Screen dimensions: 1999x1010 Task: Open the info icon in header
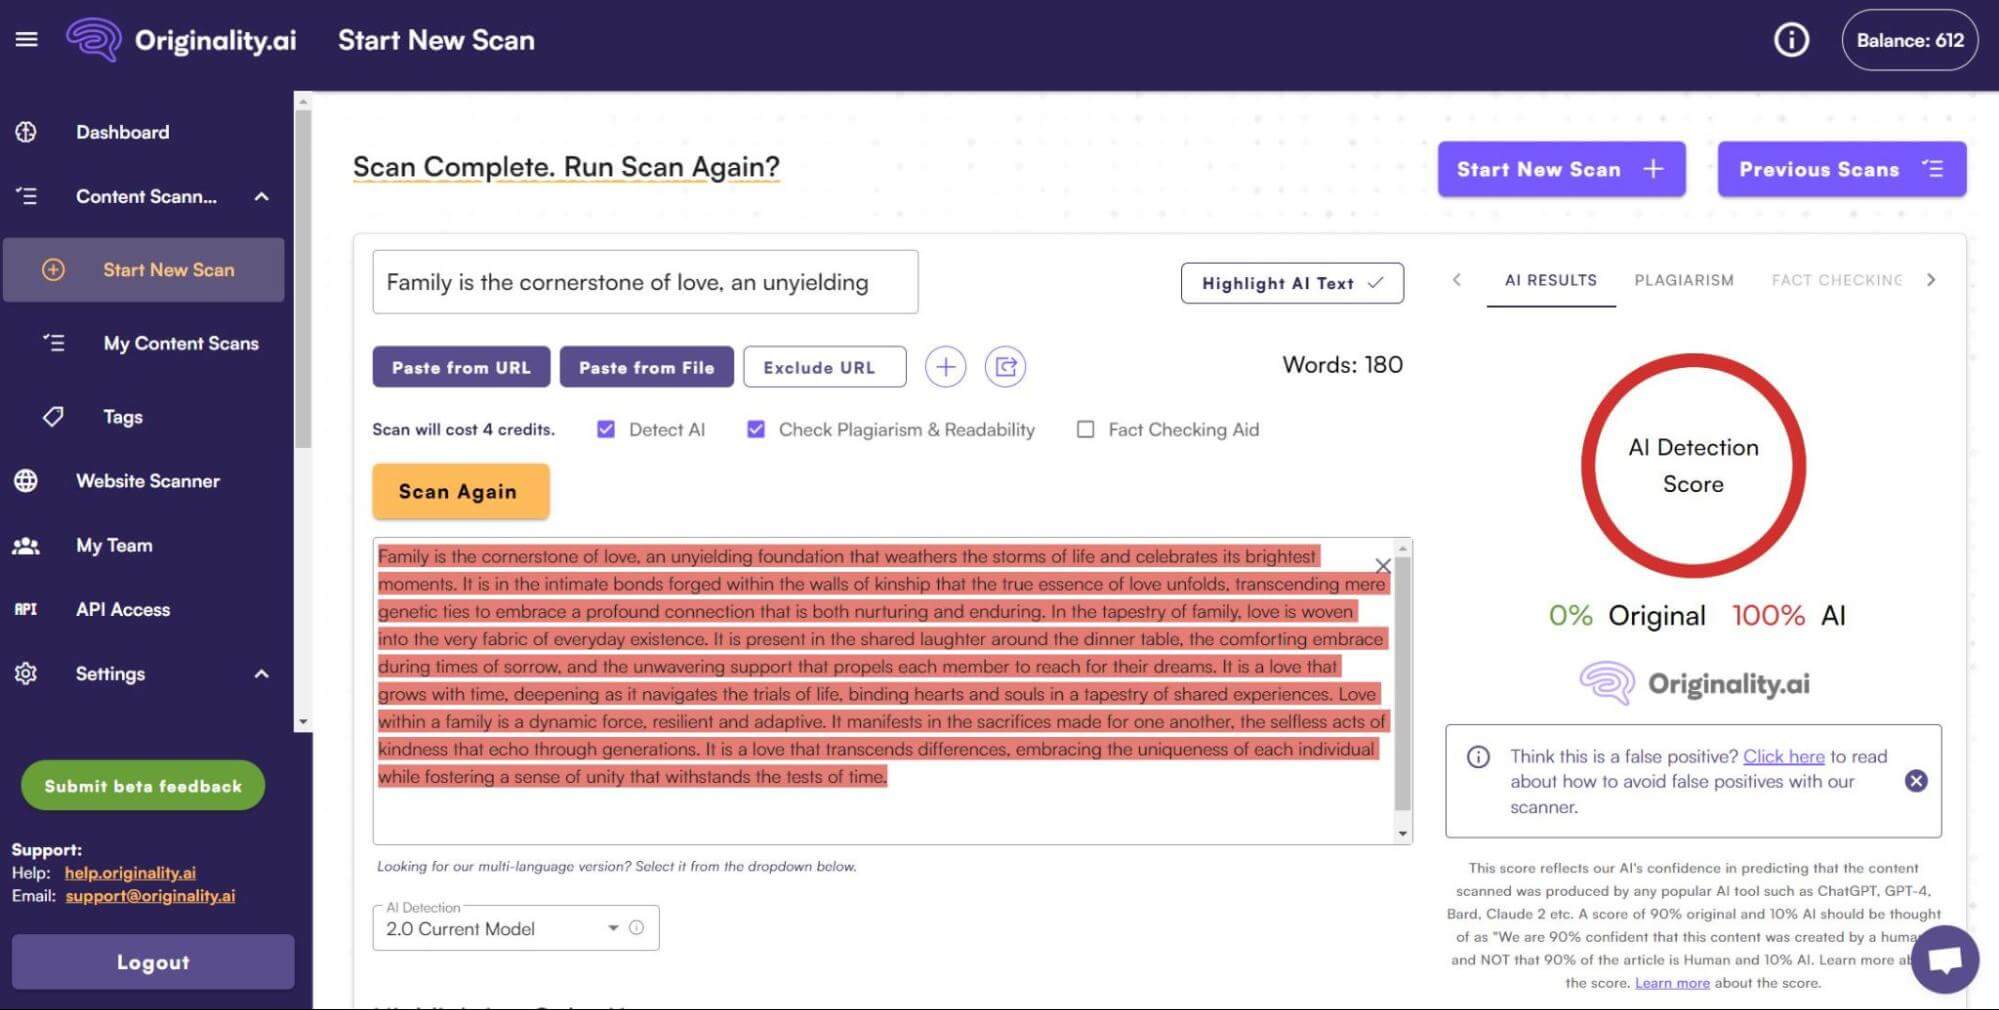pos(1791,40)
